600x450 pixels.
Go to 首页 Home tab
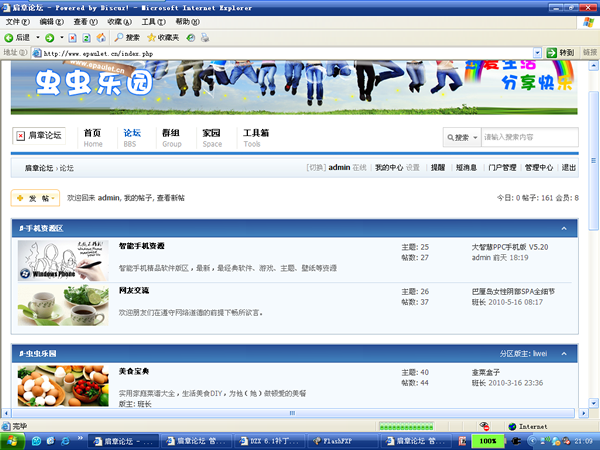pos(93,138)
